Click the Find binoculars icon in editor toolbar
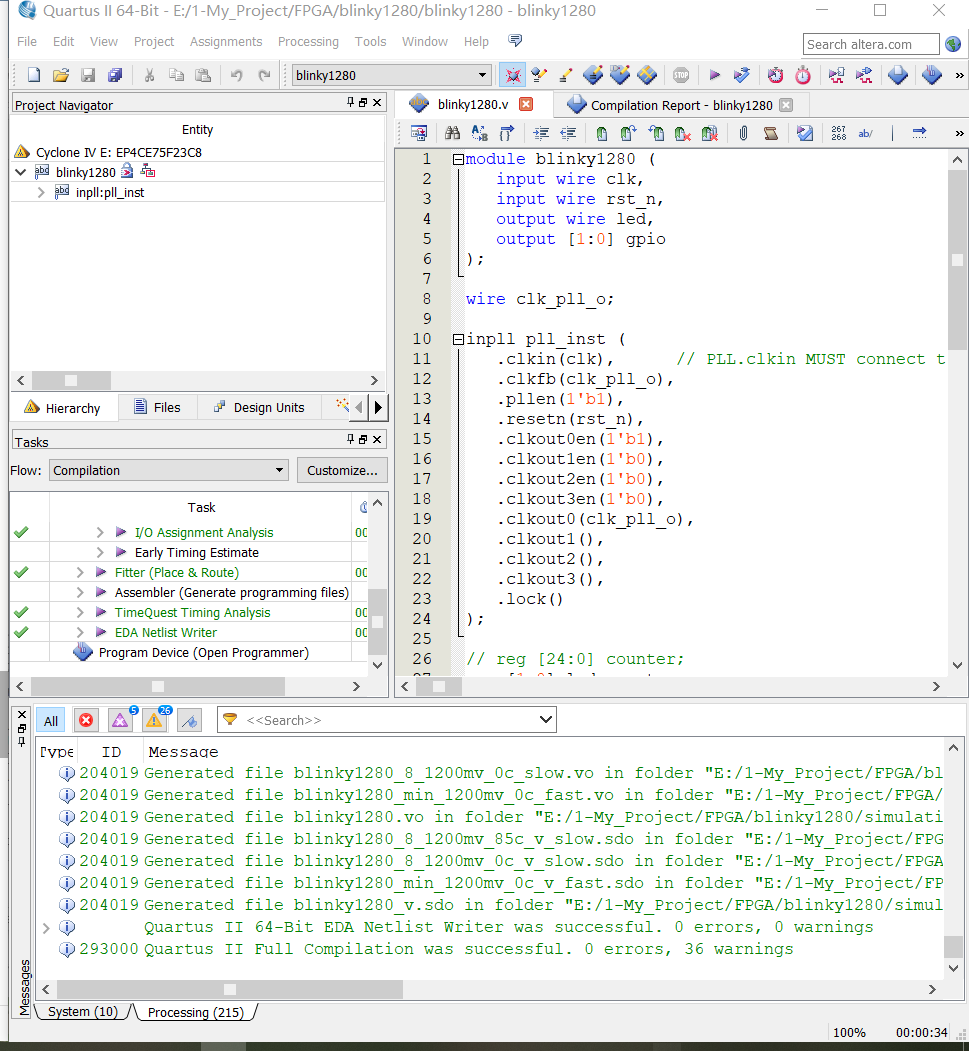Screen dimensions: 969x1051 click(452, 133)
